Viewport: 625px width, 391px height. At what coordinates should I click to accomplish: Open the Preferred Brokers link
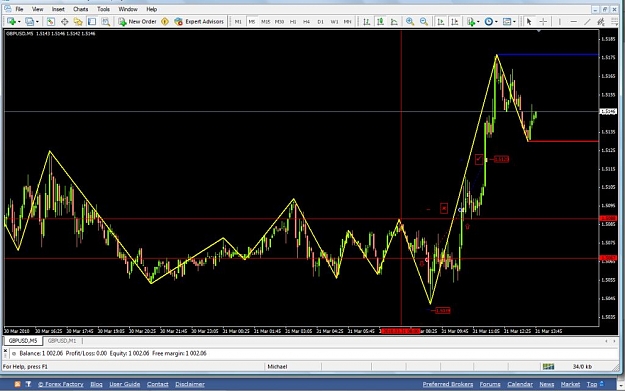[x=448, y=384]
